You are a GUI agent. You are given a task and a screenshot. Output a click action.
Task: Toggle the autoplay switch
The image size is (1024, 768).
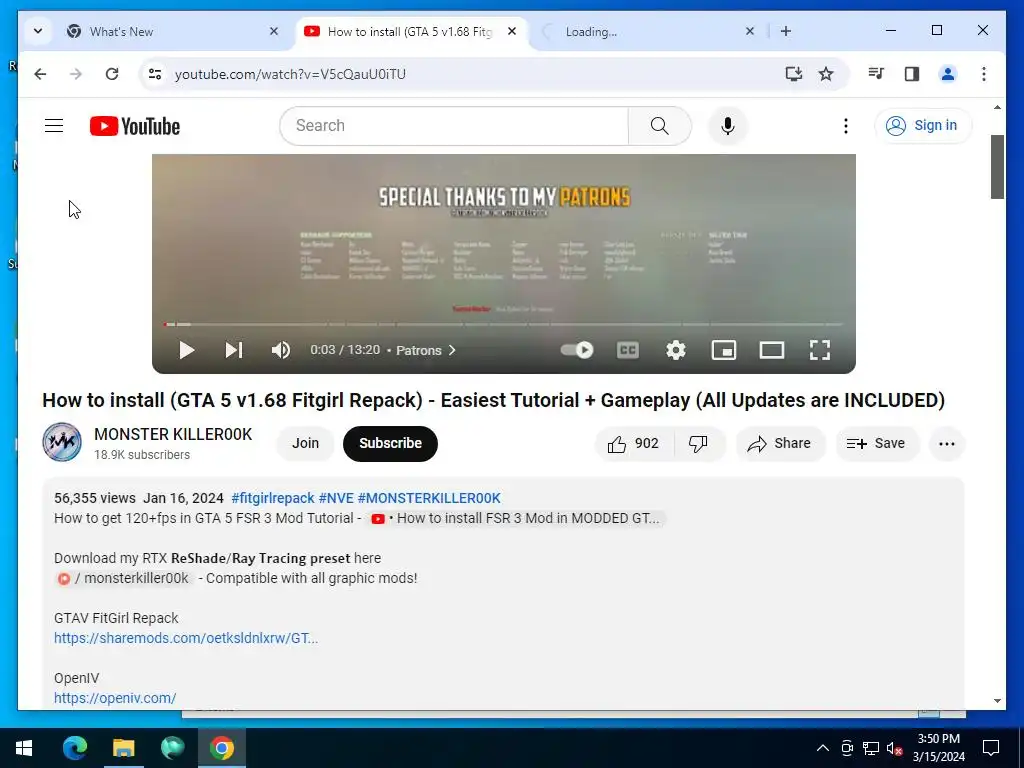click(x=577, y=350)
